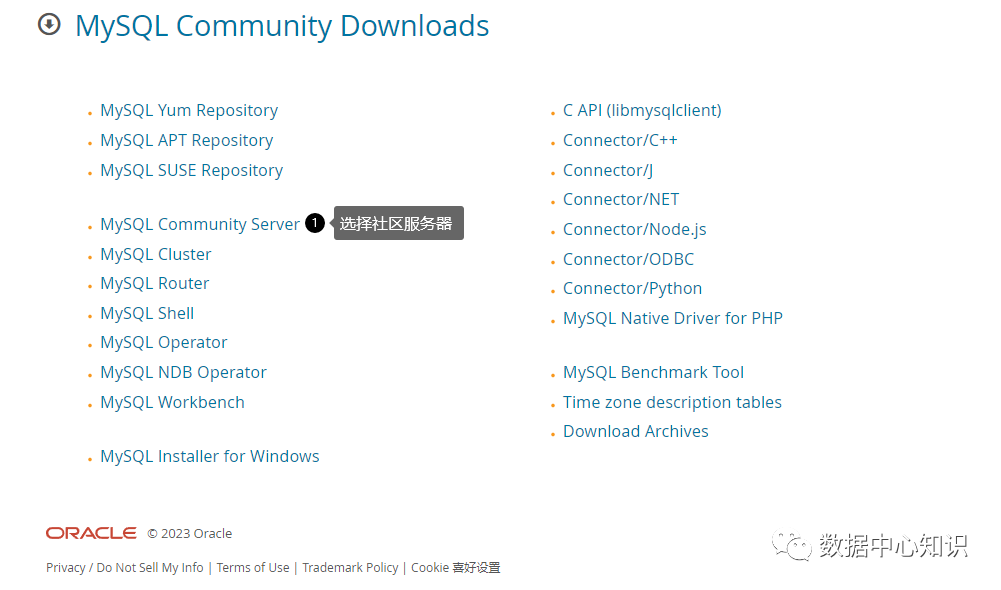1001x590 pixels.
Task: Click the Oracle logo in footer
Action: point(91,533)
